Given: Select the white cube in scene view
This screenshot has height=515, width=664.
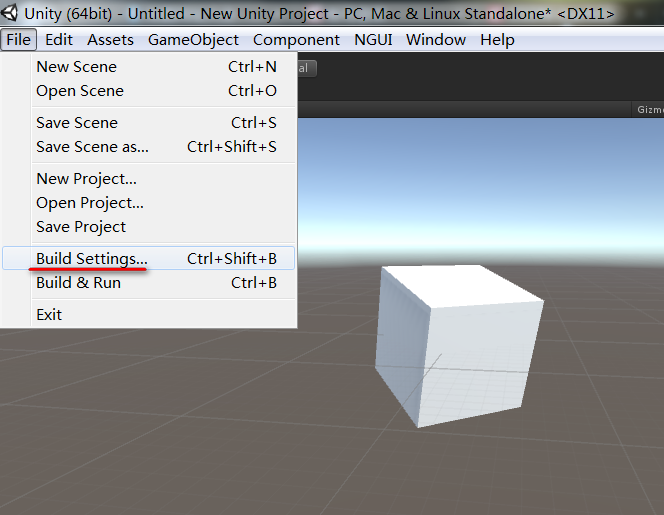Looking at the screenshot, I should (457, 345).
